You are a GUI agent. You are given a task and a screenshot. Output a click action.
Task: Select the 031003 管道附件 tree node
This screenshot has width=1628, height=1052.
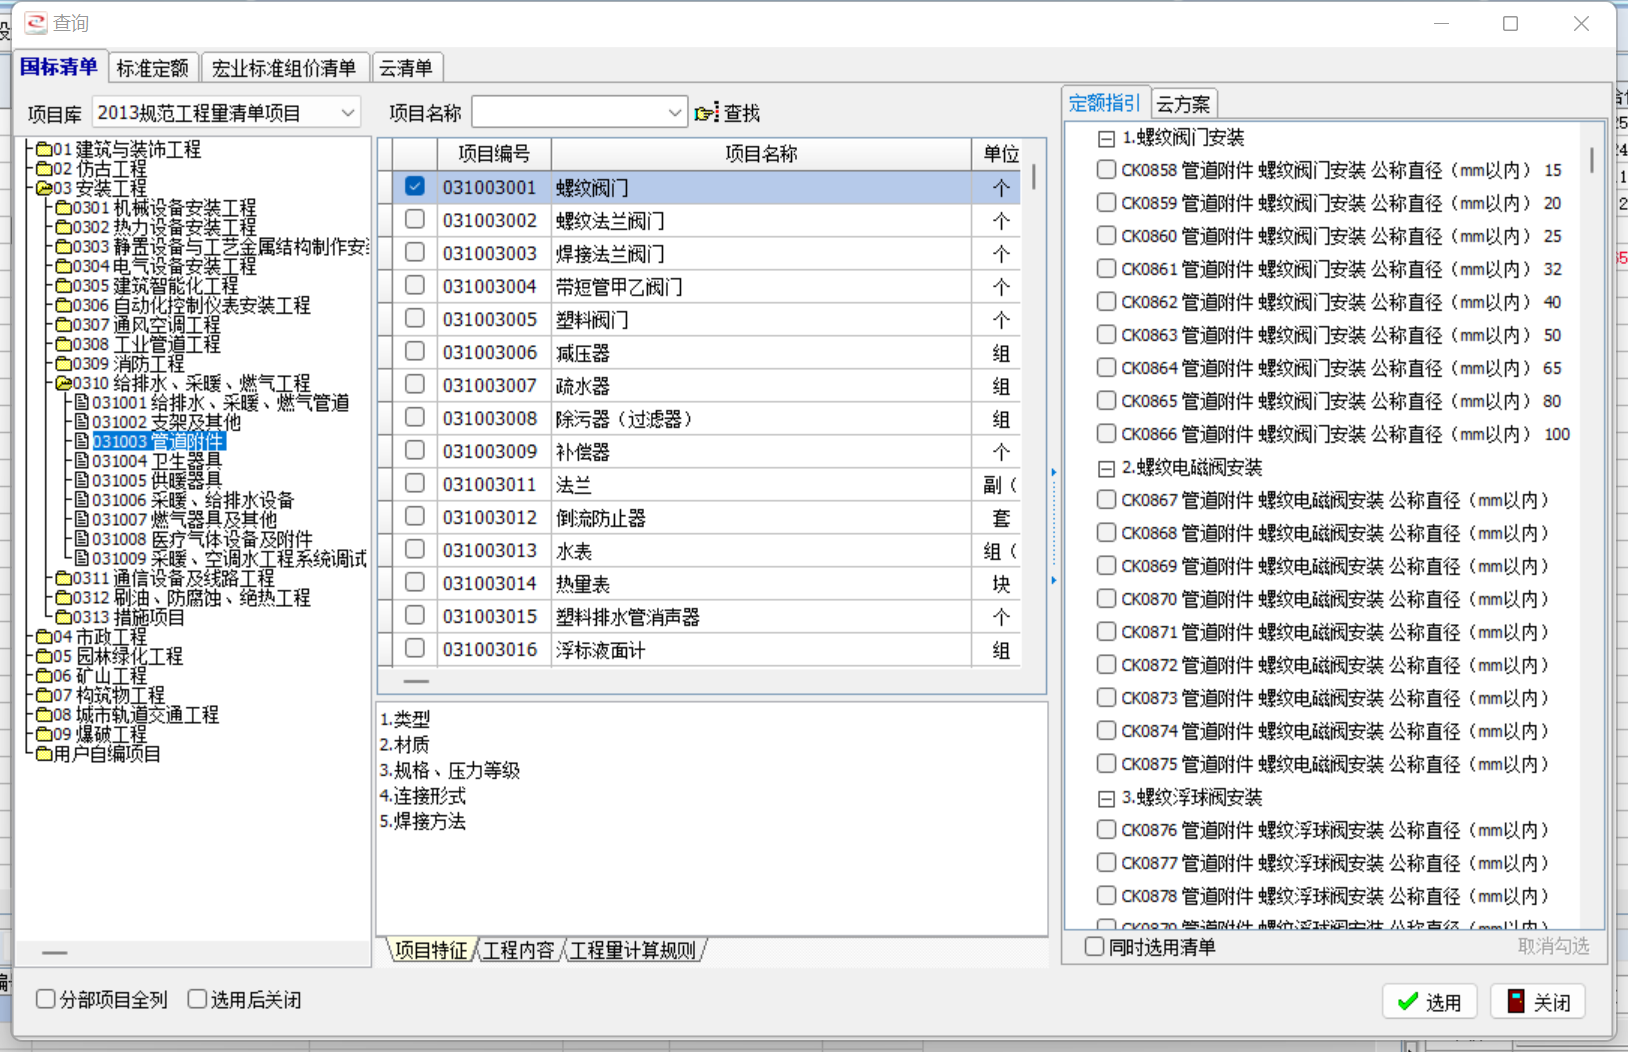pyautogui.click(x=158, y=441)
